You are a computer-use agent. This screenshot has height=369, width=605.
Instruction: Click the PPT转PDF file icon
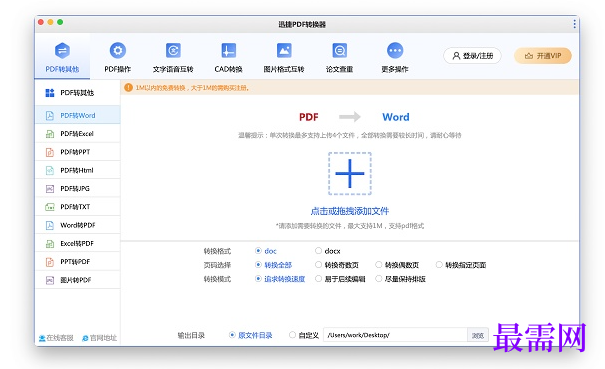click(x=50, y=262)
